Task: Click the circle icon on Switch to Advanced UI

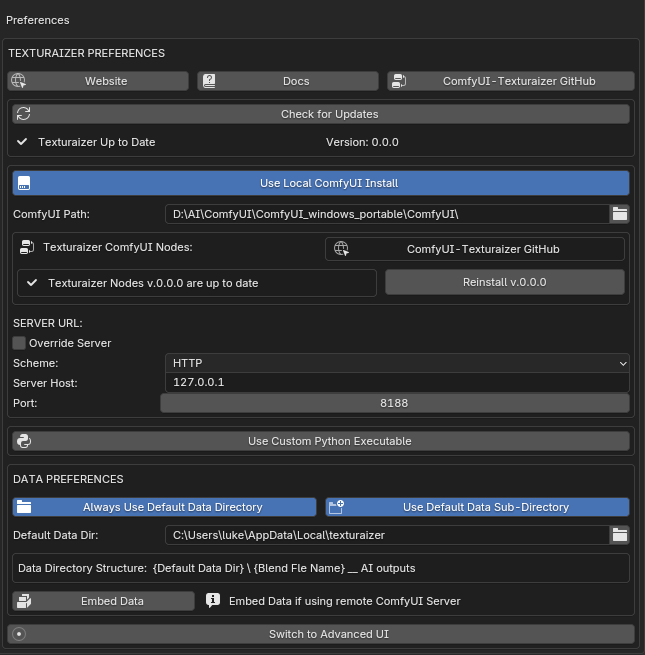Action: tap(19, 634)
